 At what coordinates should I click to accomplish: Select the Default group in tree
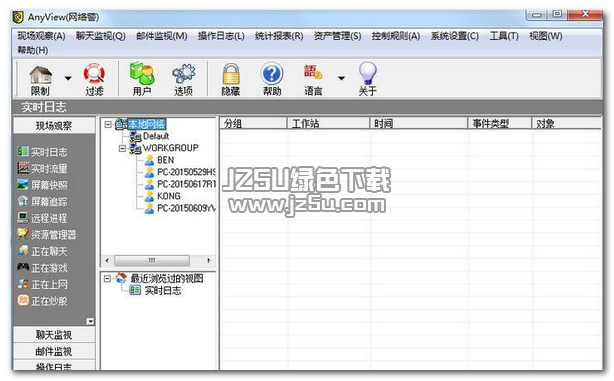coord(156,136)
